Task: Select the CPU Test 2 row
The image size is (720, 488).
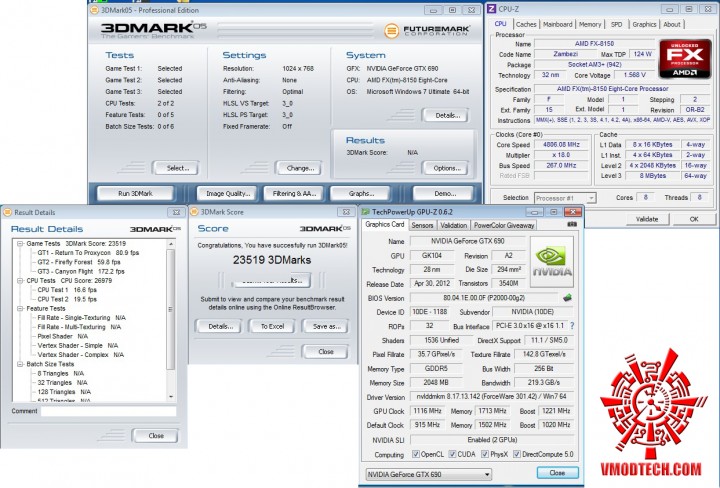Action: (x=67, y=299)
